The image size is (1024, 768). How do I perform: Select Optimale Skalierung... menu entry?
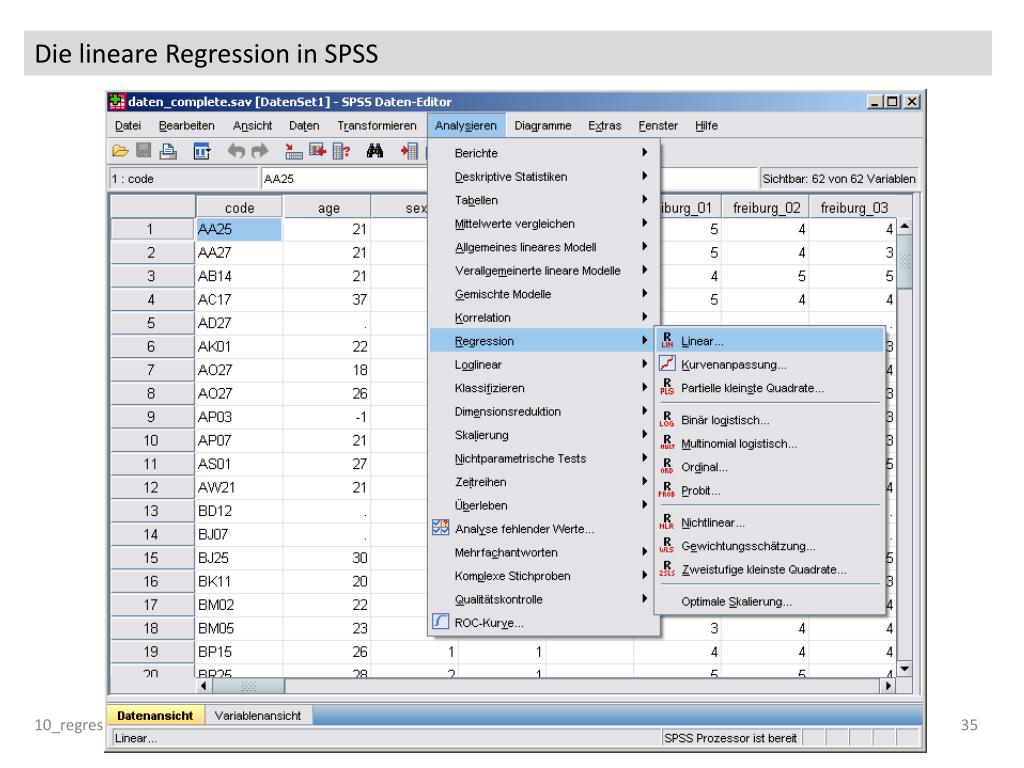(770, 601)
